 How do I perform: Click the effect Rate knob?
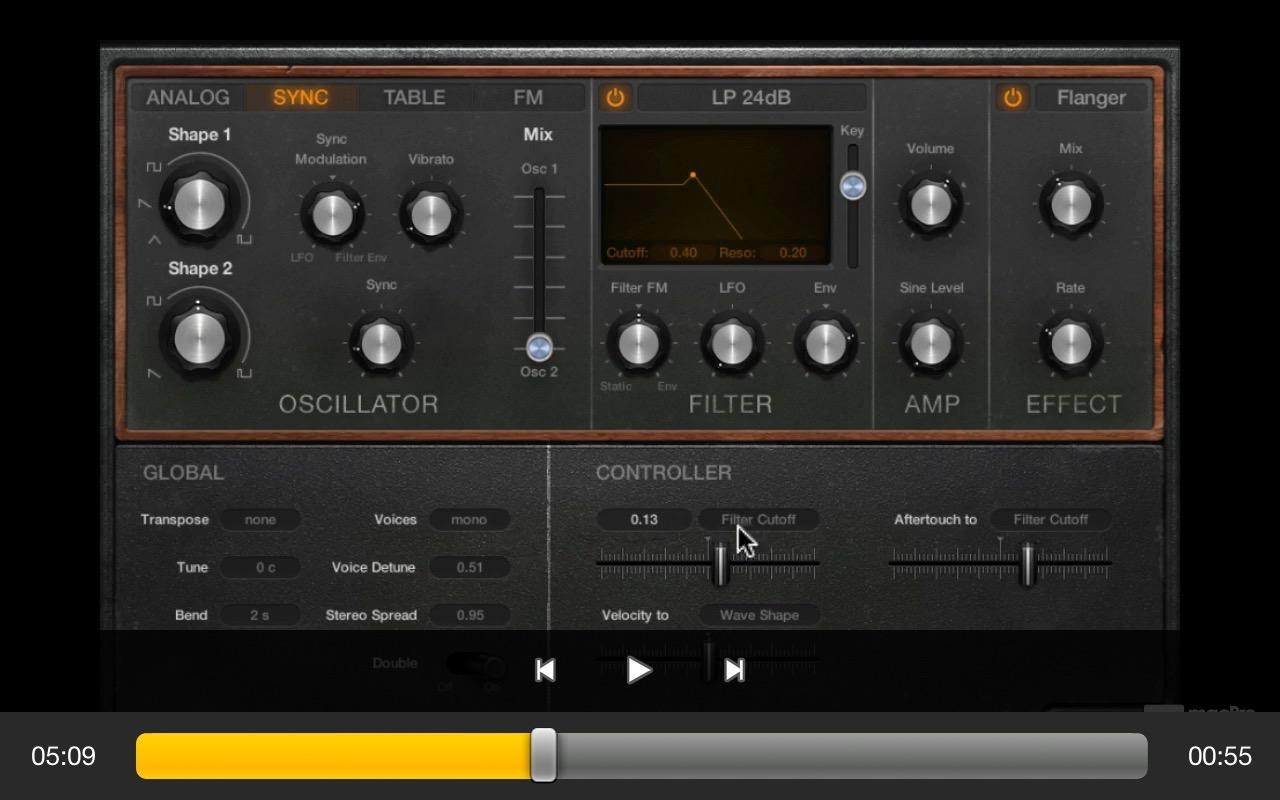pyautogui.click(x=1070, y=343)
